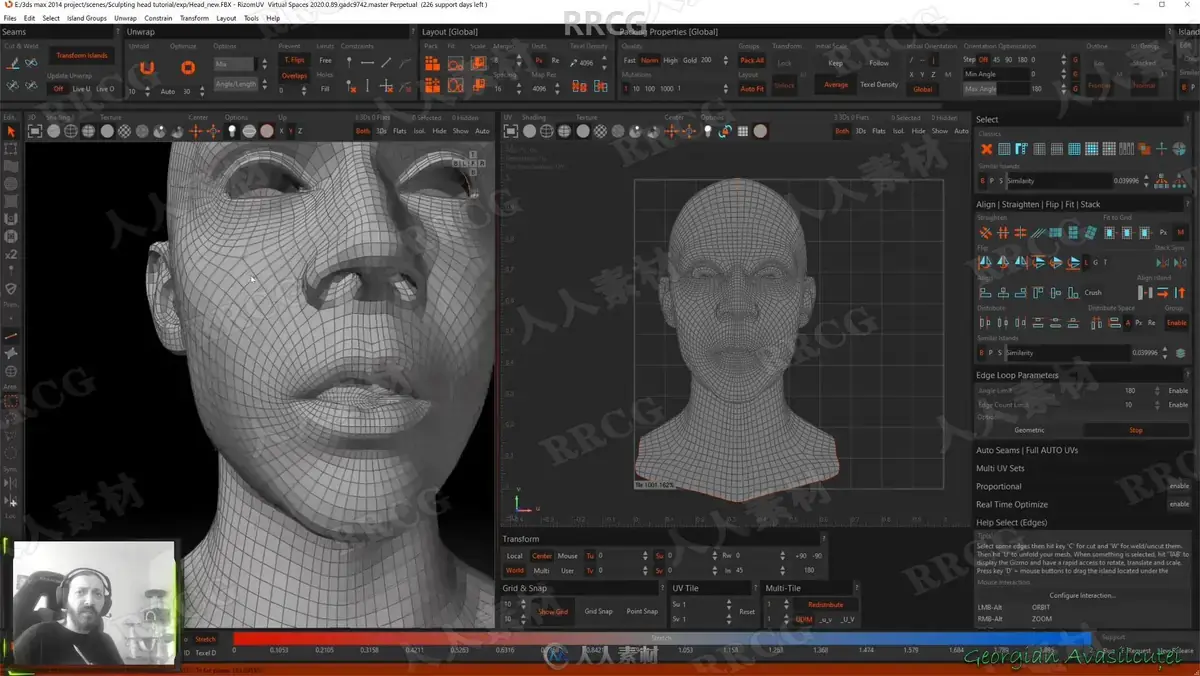Image resolution: width=1200 pixels, height=676 pixels.
Task: Click Configure Interaction... button
Action: (x=1083, y=595)
